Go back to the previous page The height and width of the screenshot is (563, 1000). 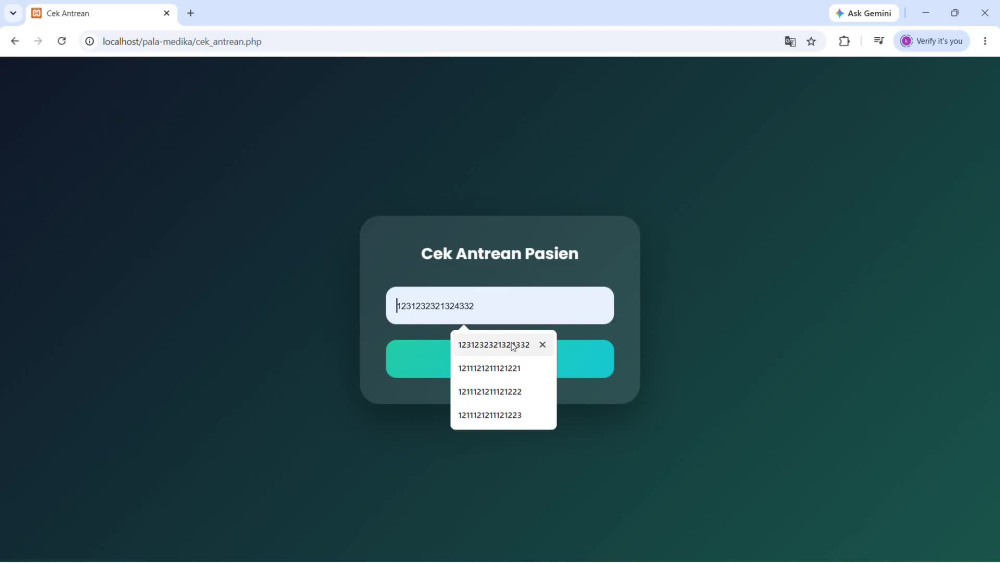(x=15, y=41)
